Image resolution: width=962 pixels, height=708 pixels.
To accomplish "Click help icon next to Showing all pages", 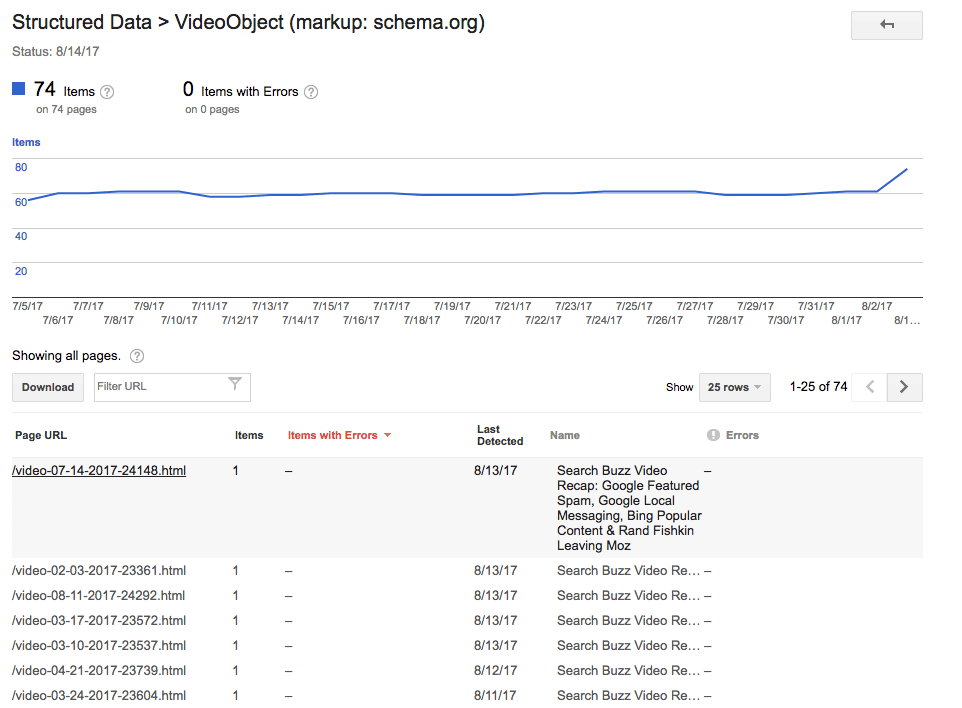I will pos(137,356).
